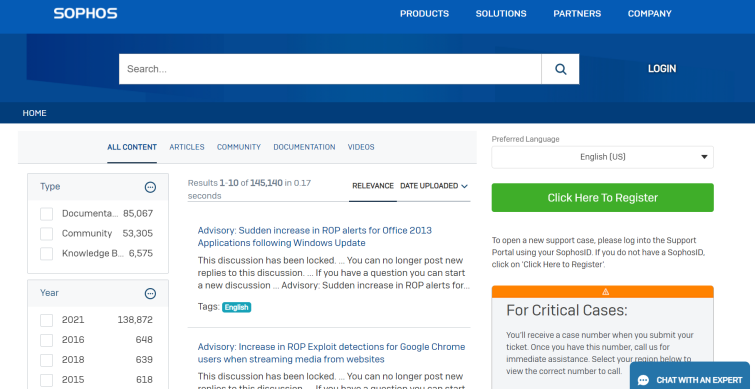The width and height of the screenshot is (755, 389).
Task: Click the 53,305 Community count
Action: point(138,234)
